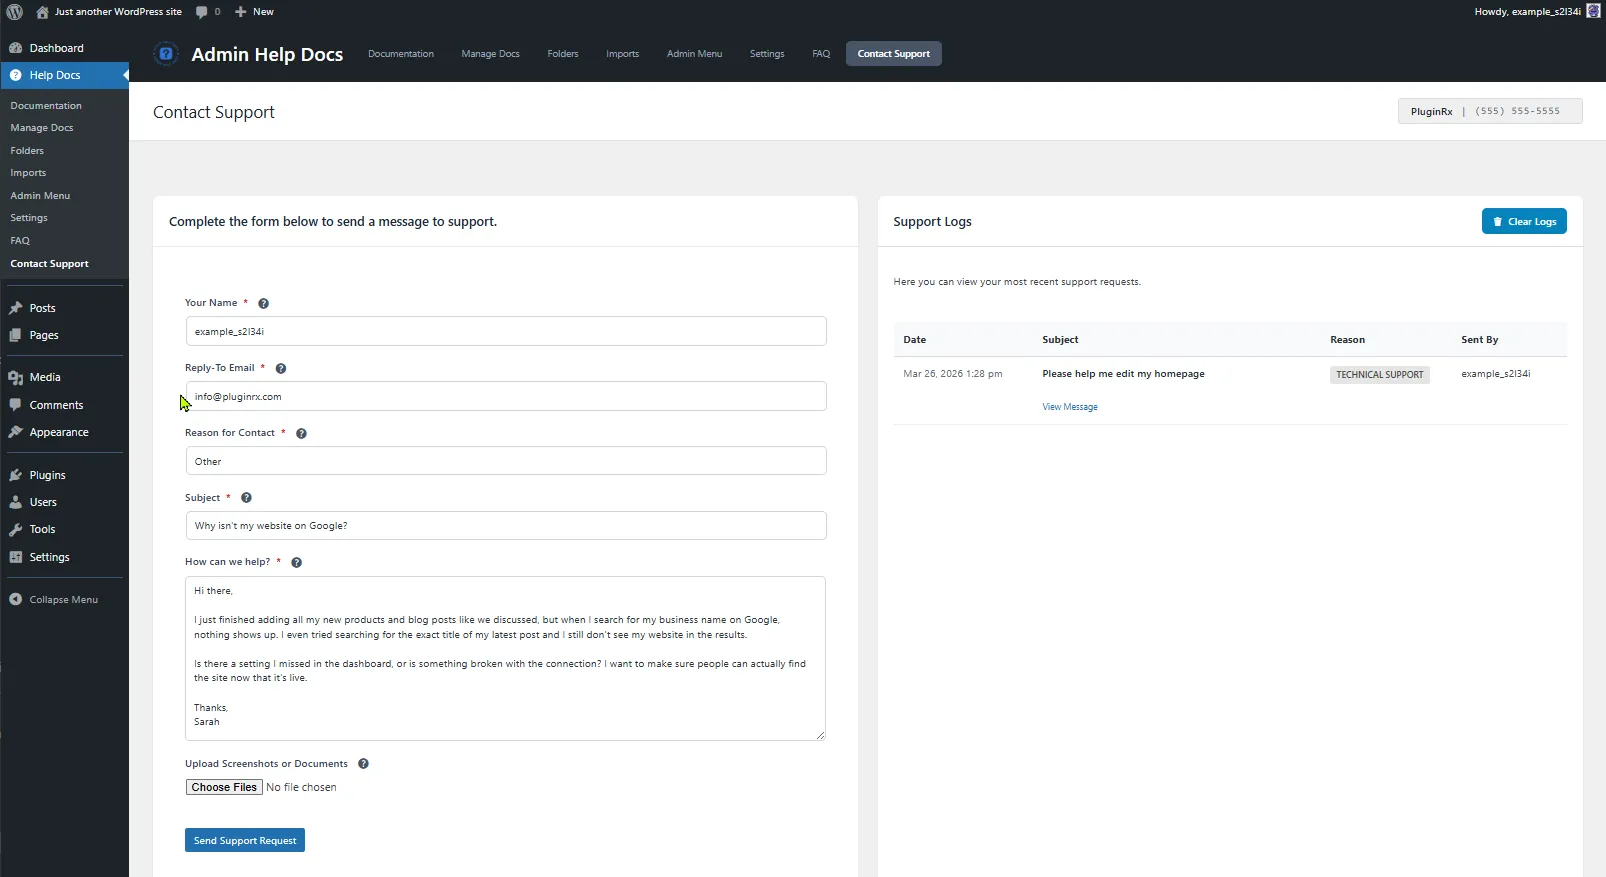The image size is (1606, 877).
Task: Click the Appearance brush icon in sidebar
Action: click(16, 432)
